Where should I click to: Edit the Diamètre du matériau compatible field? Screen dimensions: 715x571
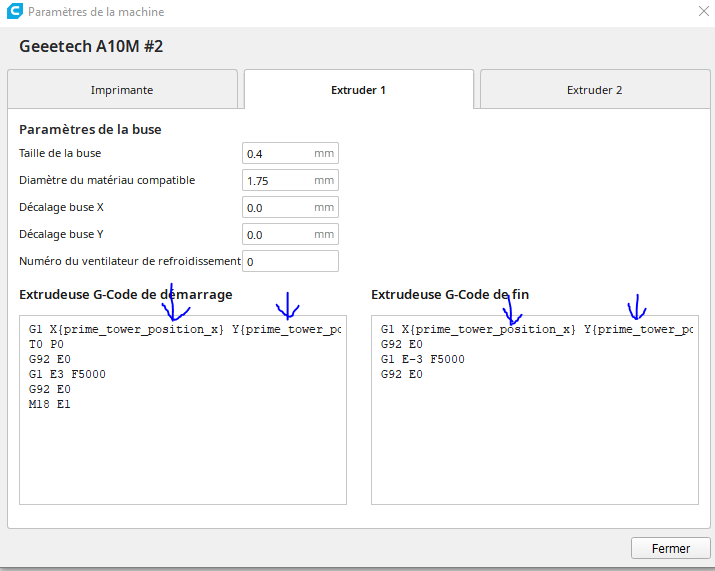(290, 180)
